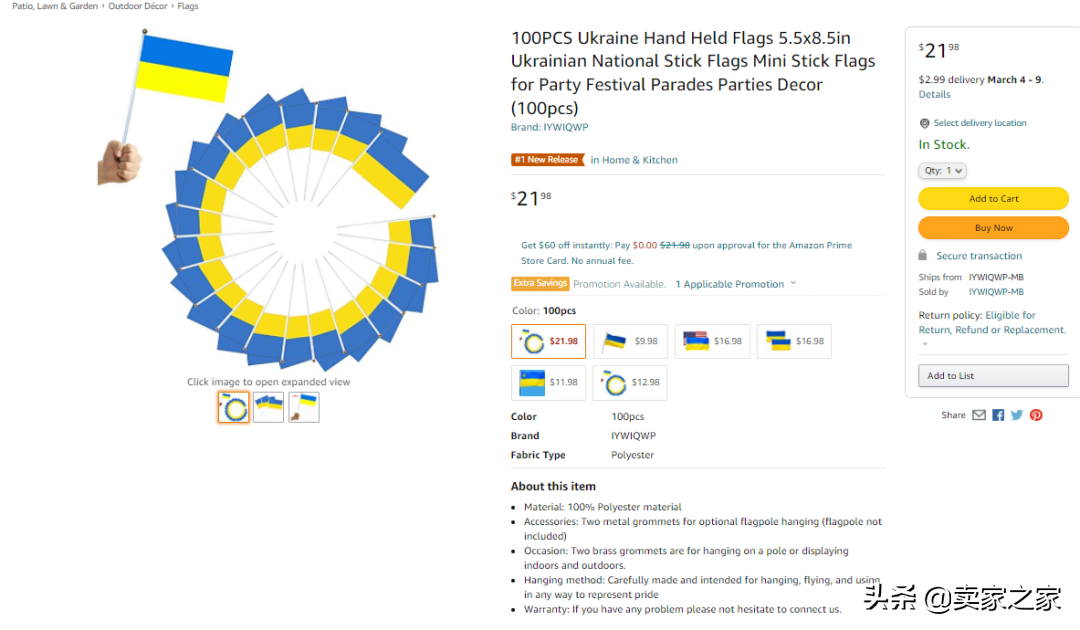Share via the email envelope icon
Viewport: 1080px width, 630px height.
click(x=979, y=415)
